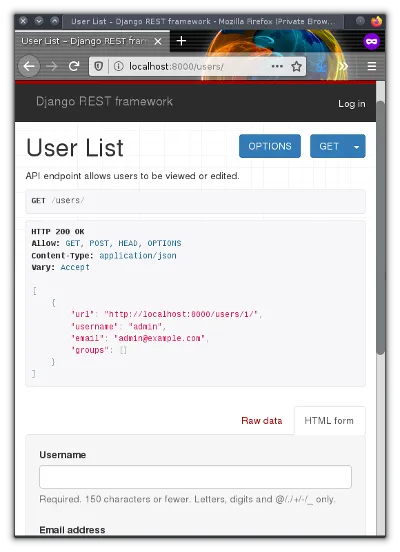Image resolution: width=400 pixels, height=552 pixels.
Task: Click the page vertical scrollbar thumb
Action: 380,227
